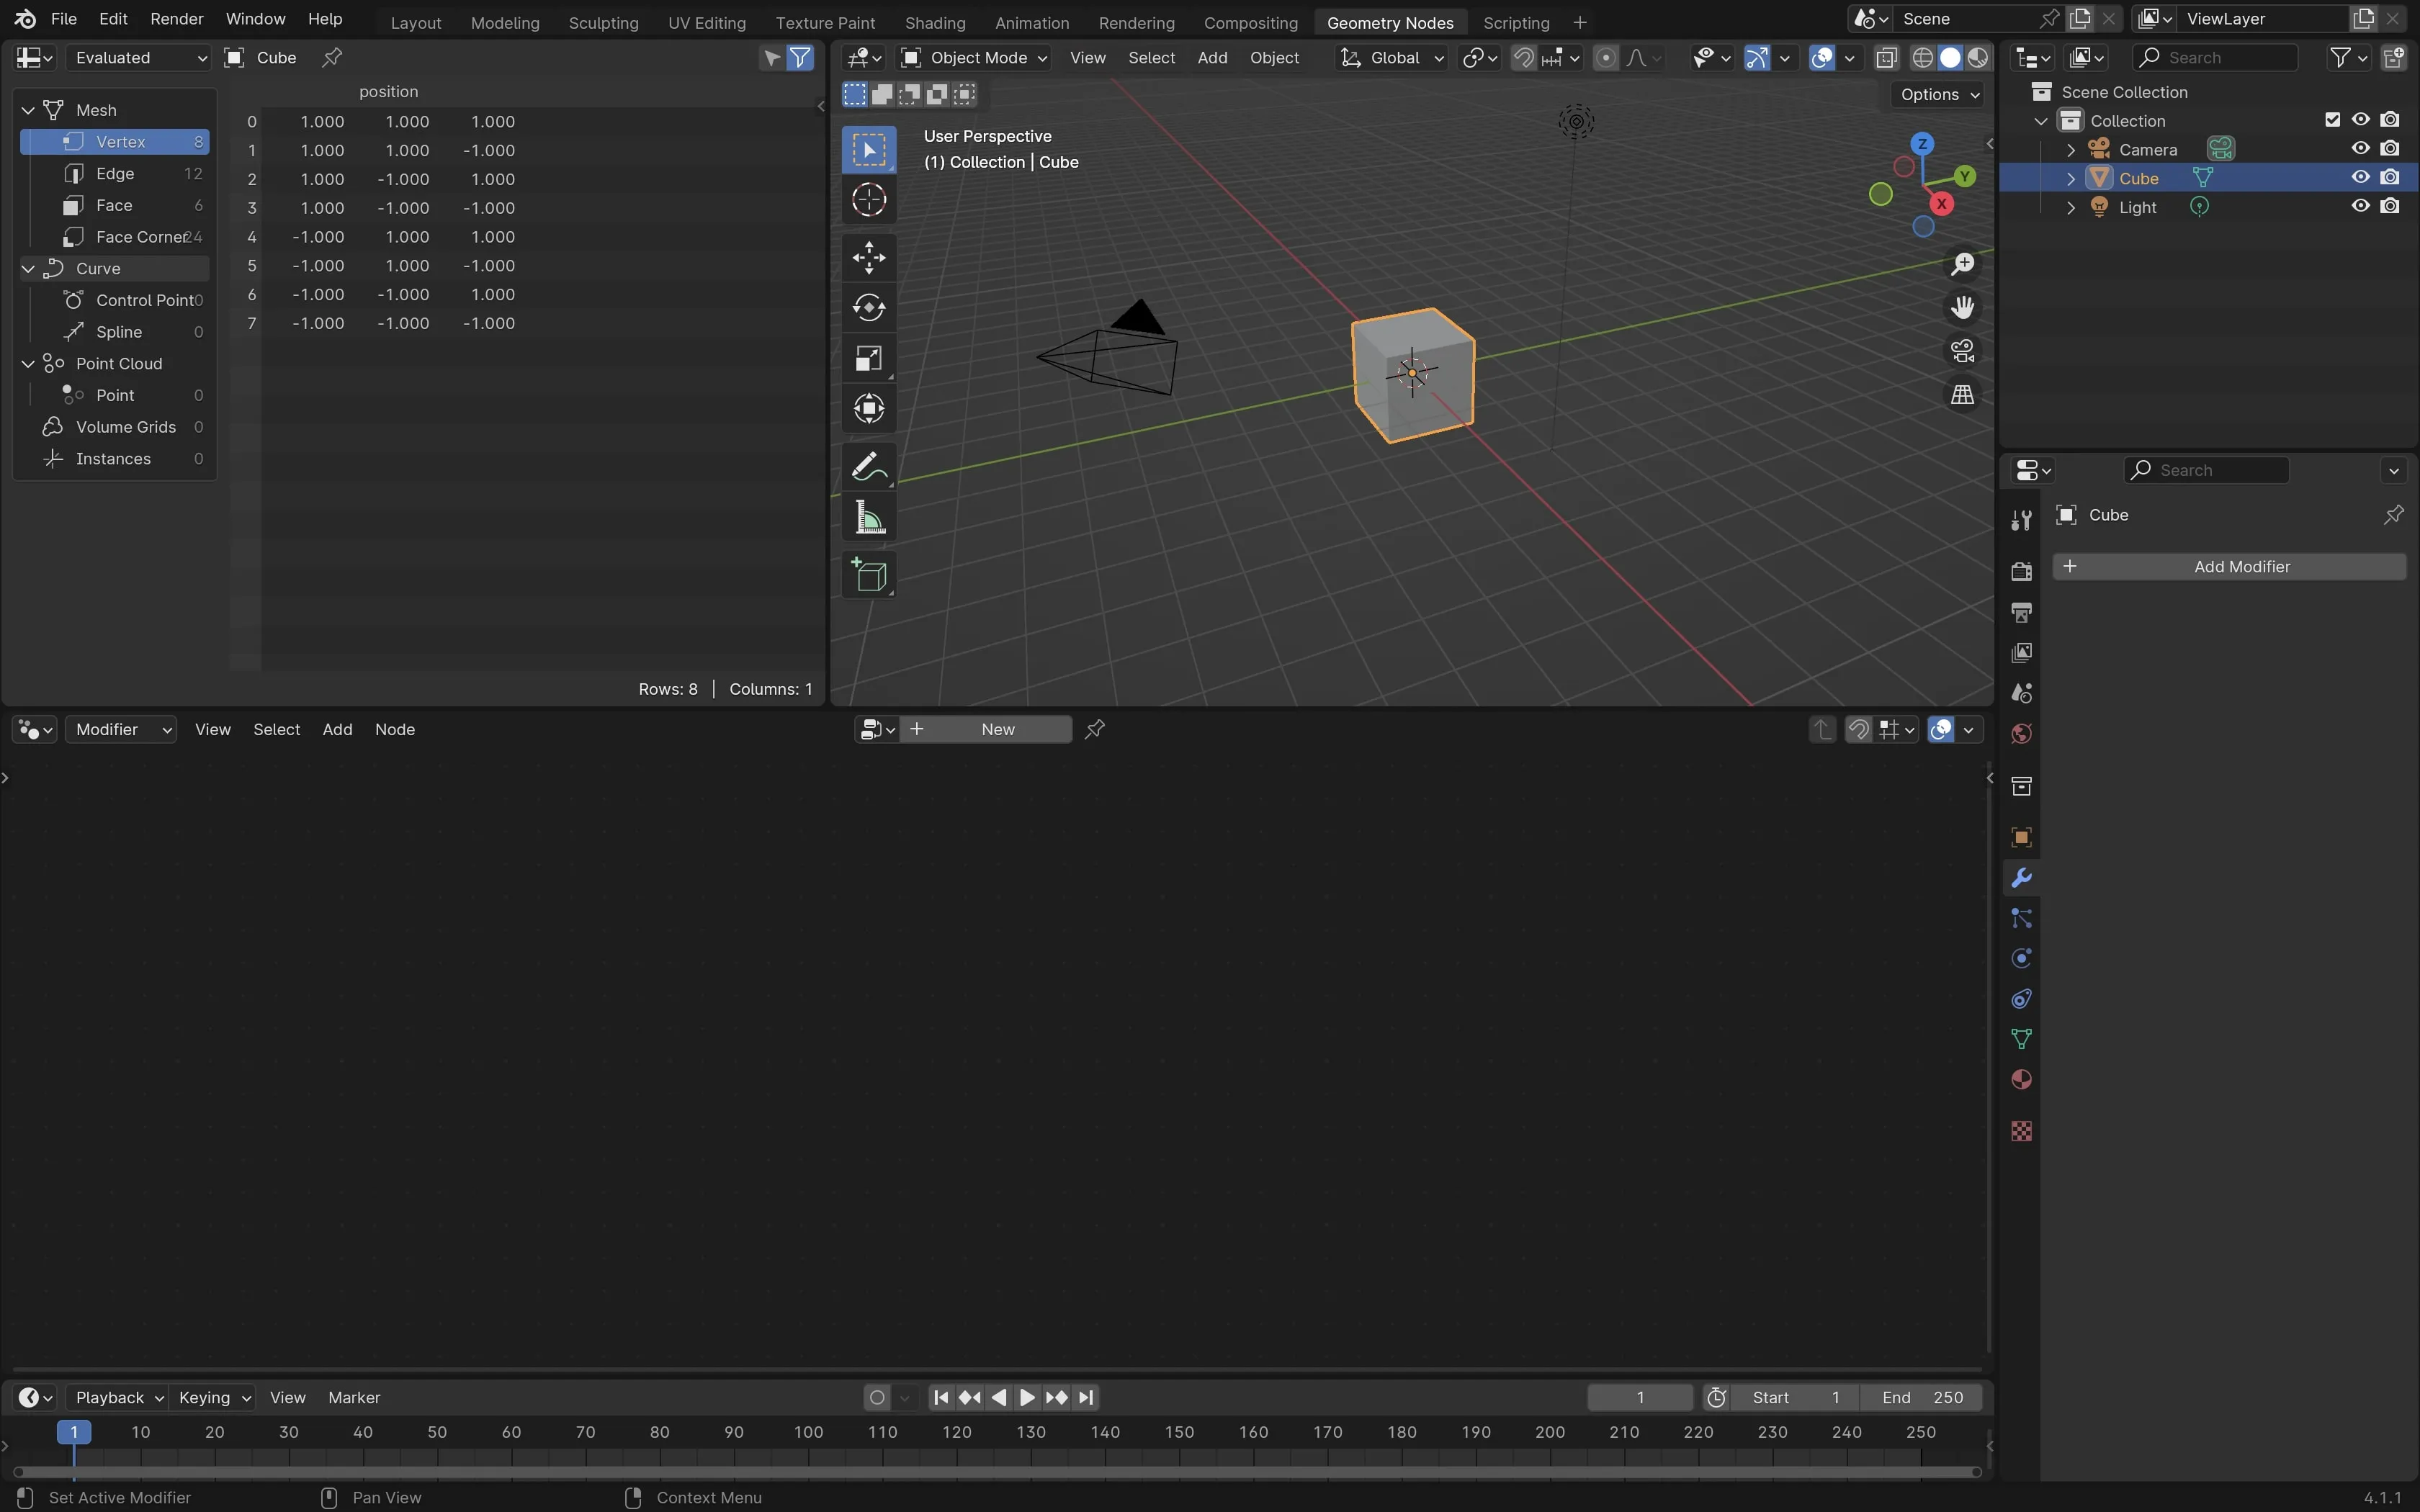This screenshot has height=1512, width=2420.
Task: Select the Cursor tool in viewport toolbar
Action: coord(868,200)
